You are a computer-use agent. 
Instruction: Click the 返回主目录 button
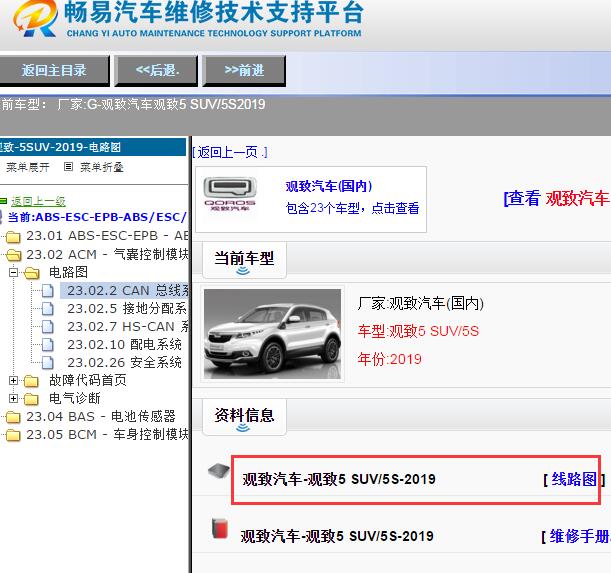pos(54,71)
